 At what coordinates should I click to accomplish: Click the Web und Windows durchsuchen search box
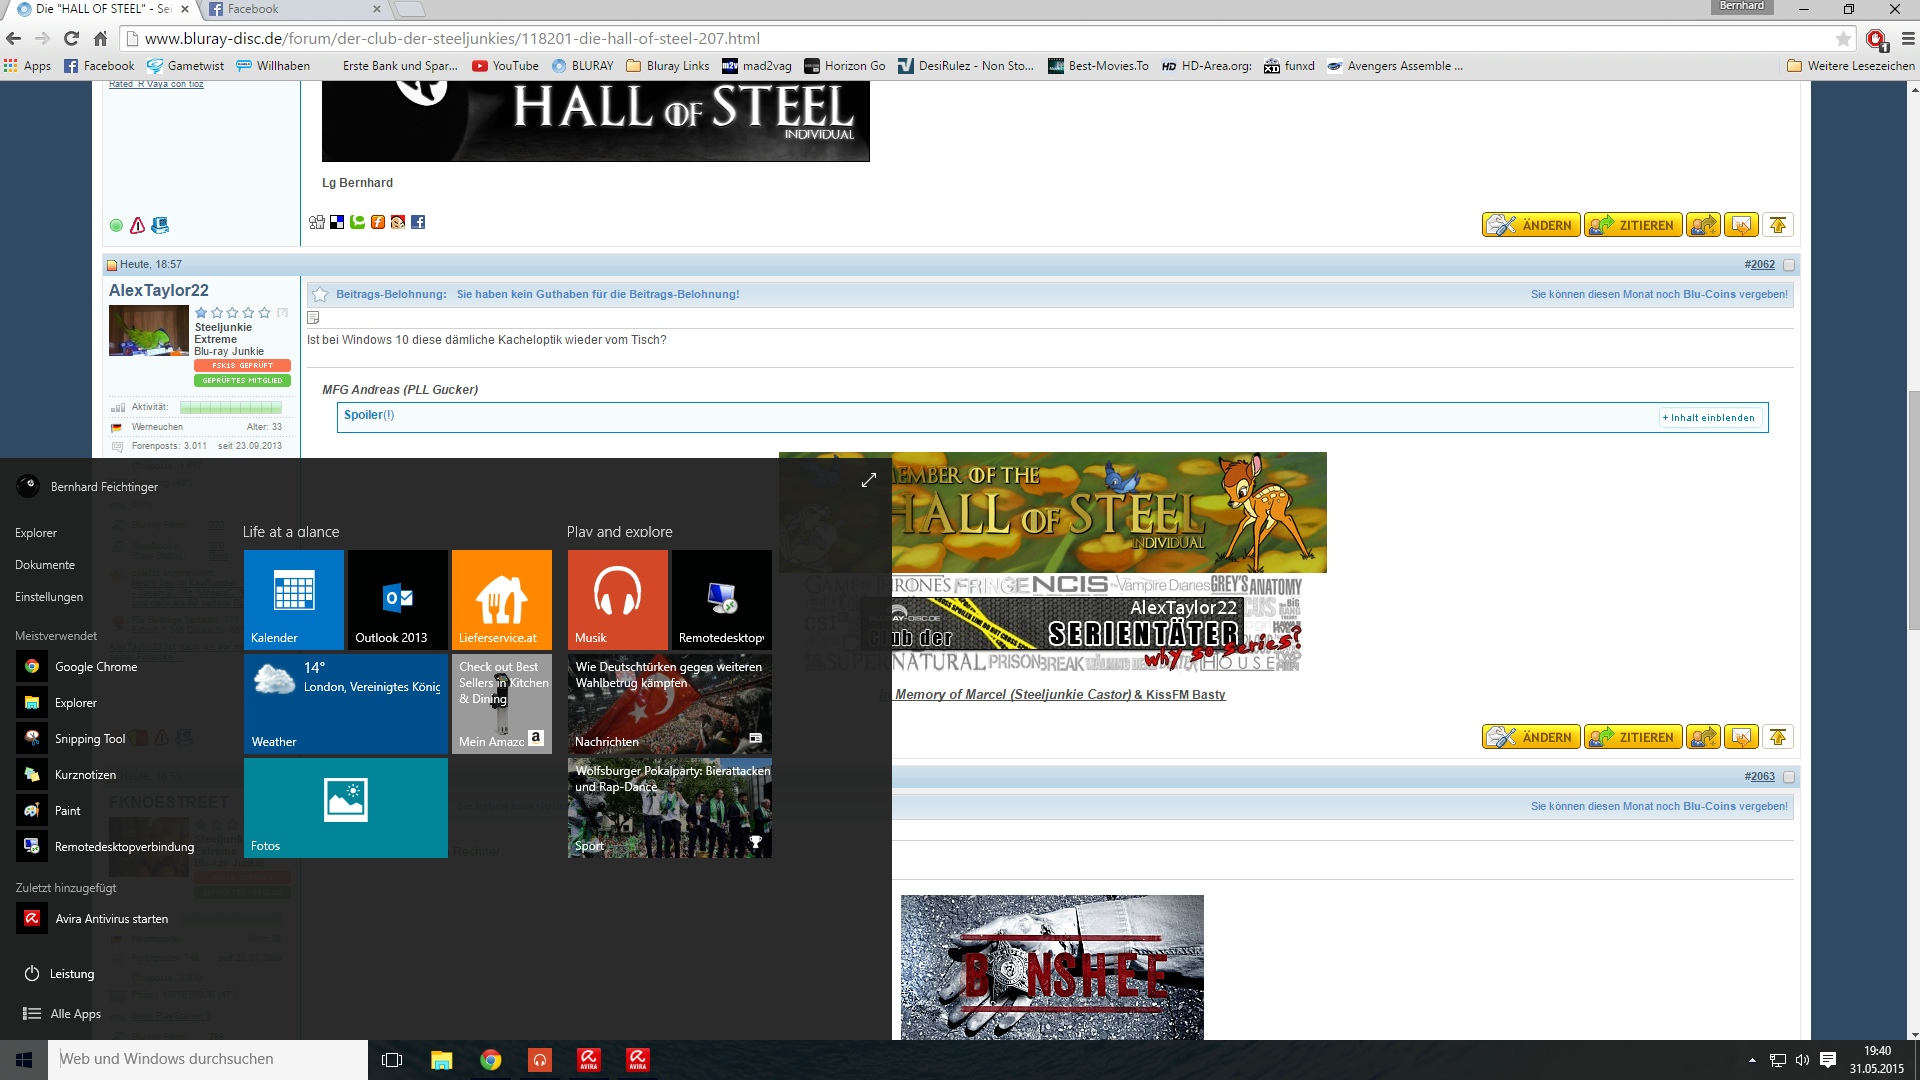pyautogui.click(x=207, y=1060)
